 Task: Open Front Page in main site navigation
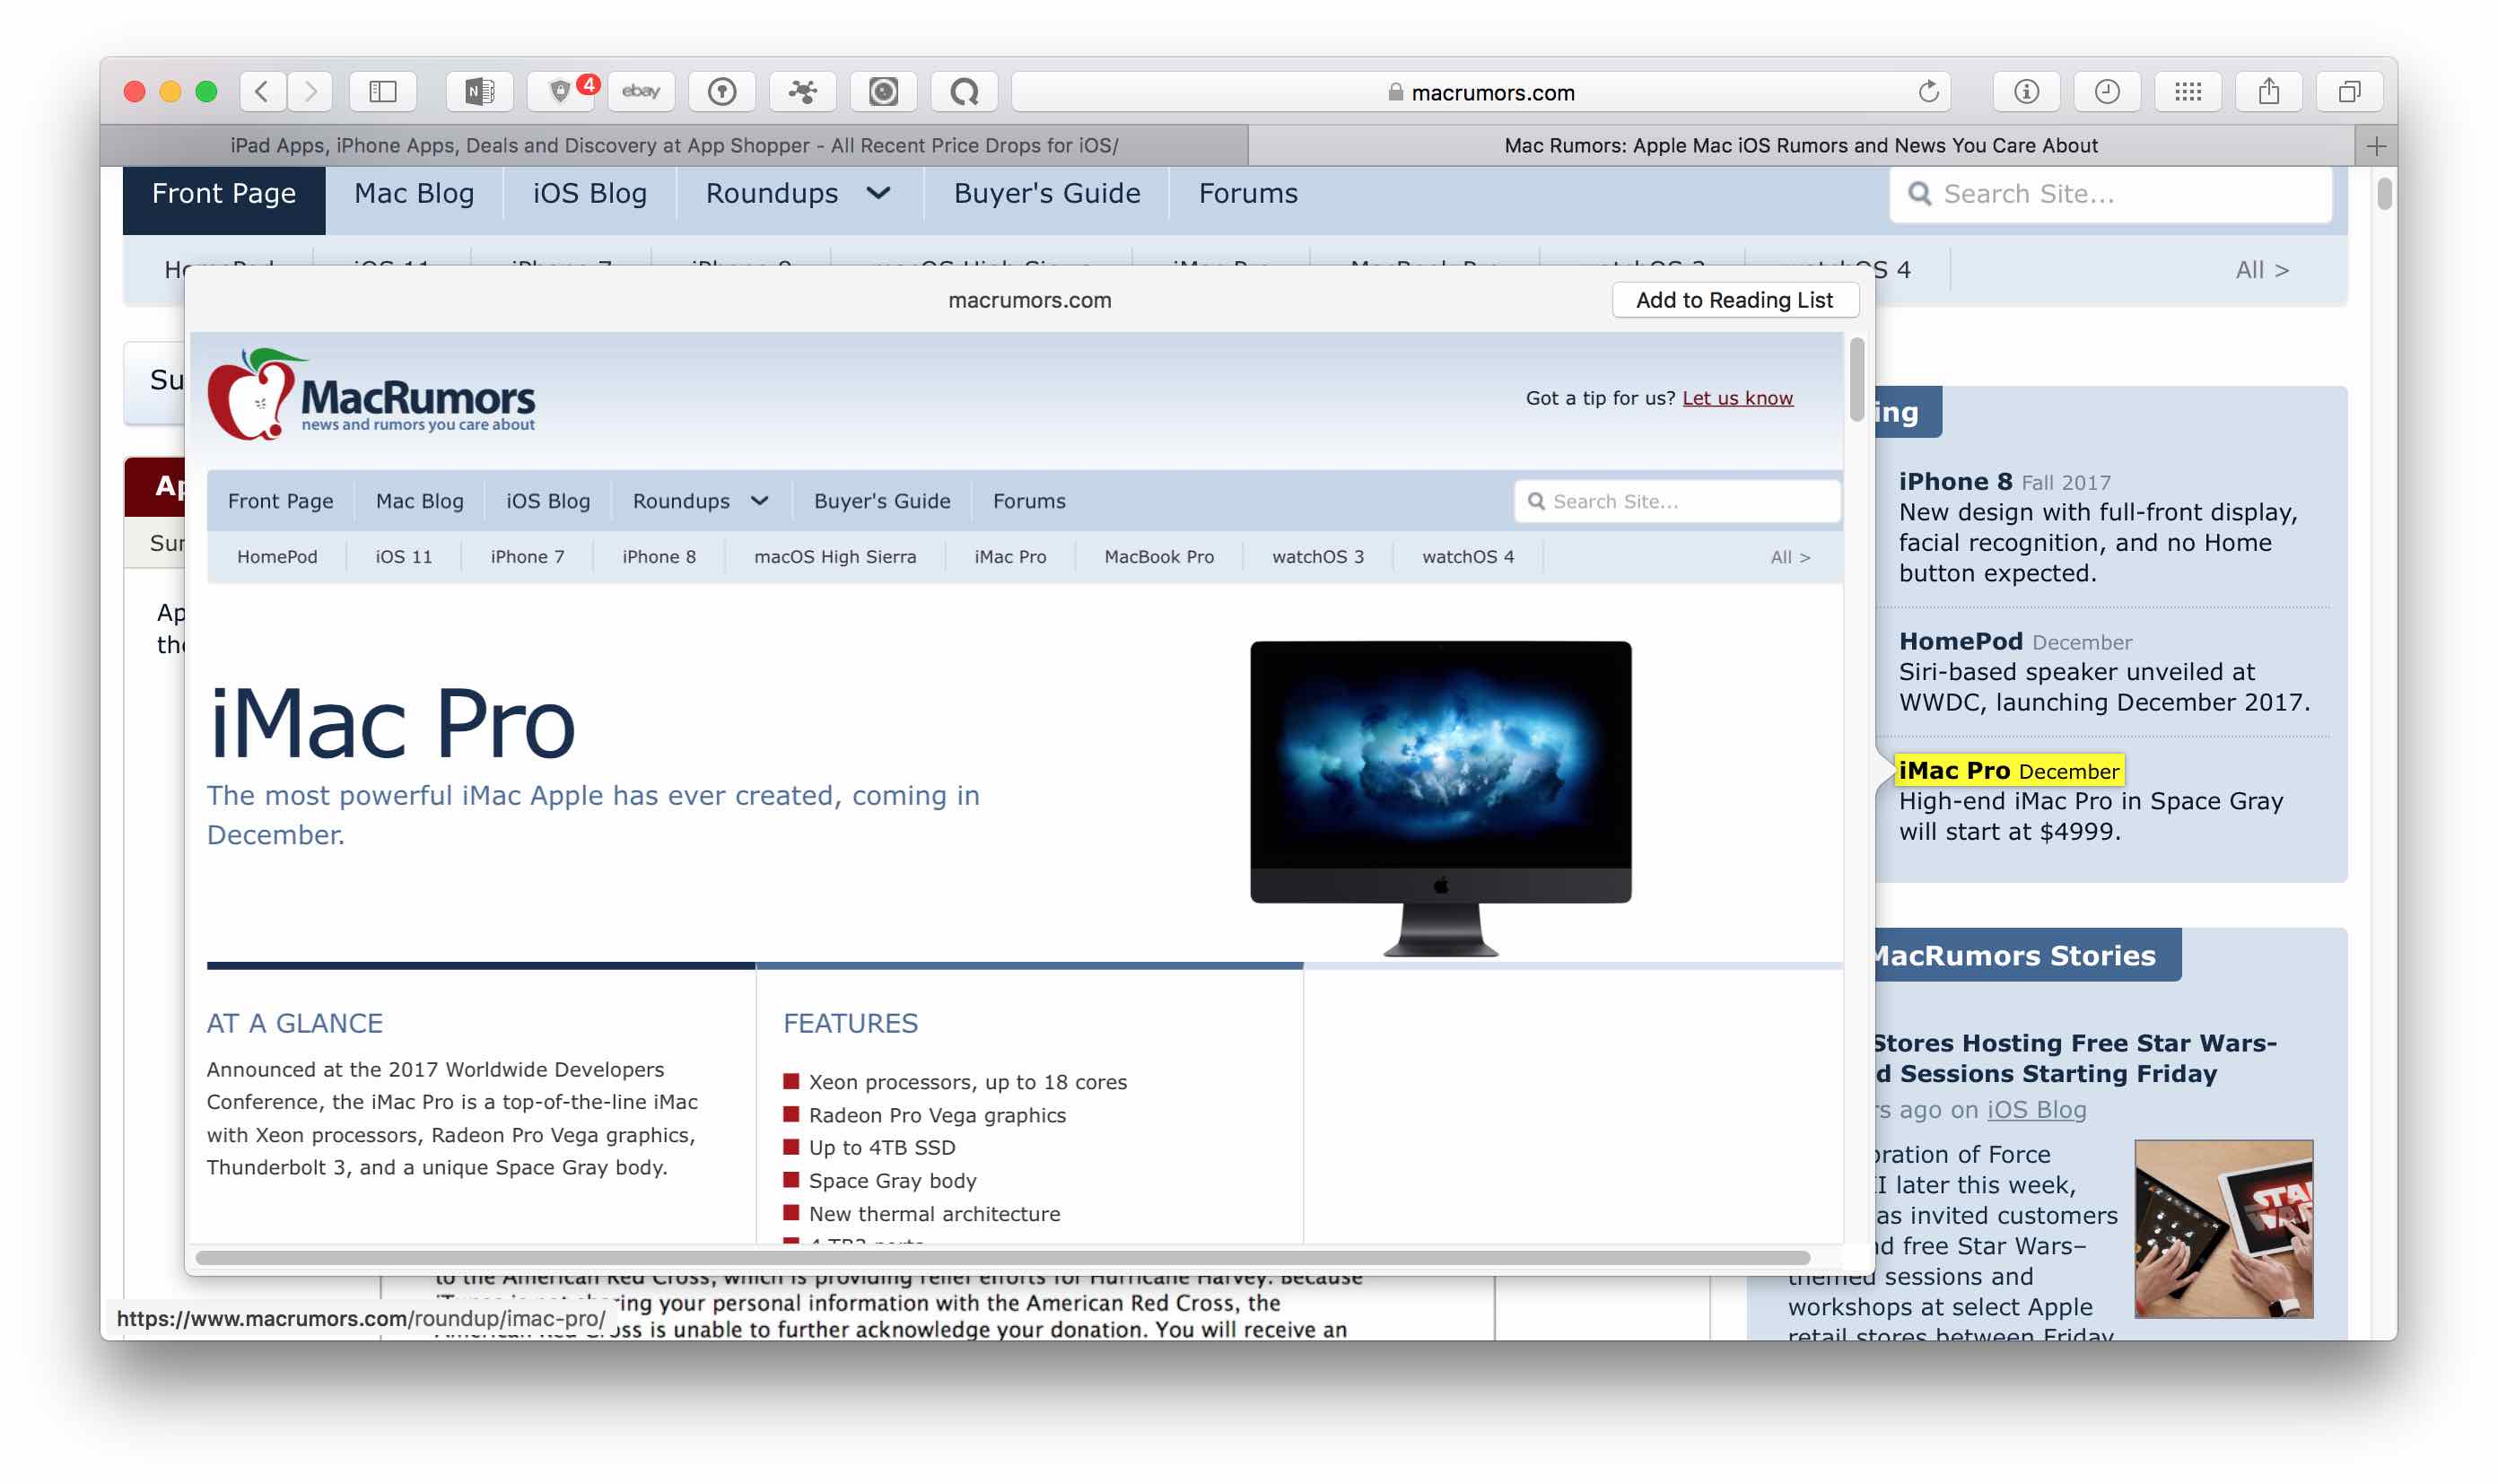pos(224,194)
